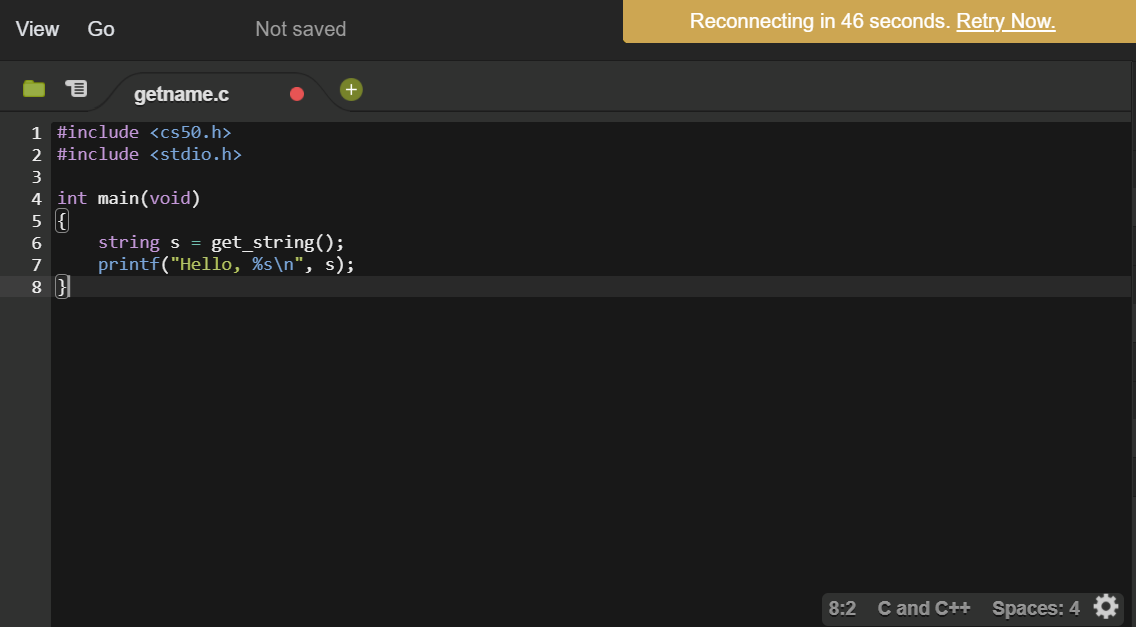Screen dimensions: 1136x627
Task: Click the printf call on line 7
Action: pyautogui.click(x=123, y=265)
